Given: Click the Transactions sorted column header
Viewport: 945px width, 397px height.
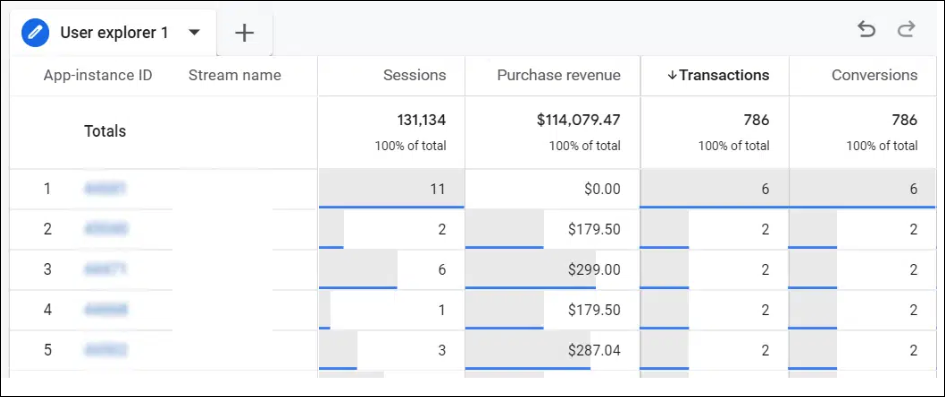Looking at the screenshot, I should point(718,75).
